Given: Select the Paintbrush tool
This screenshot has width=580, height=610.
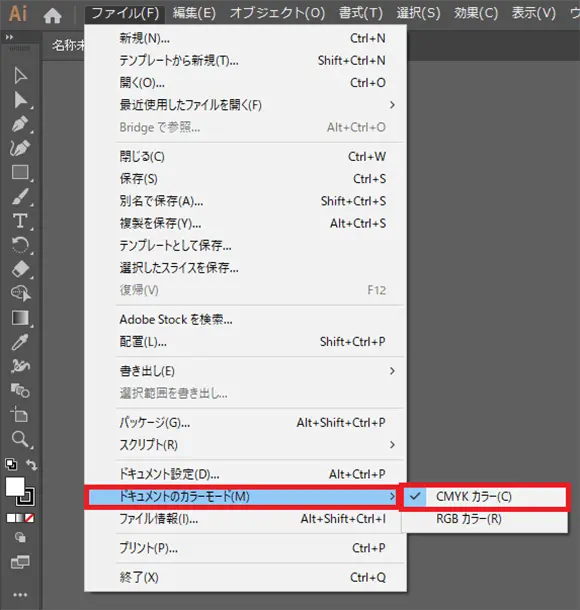Looking at the screenshot, I should point(20,196).
